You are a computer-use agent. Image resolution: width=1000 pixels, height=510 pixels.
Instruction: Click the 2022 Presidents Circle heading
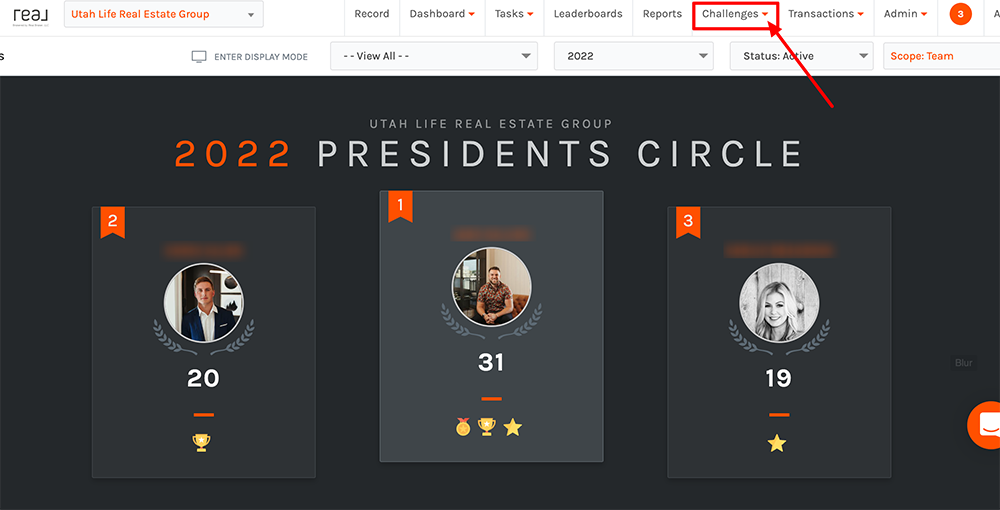tap(489, 154)
